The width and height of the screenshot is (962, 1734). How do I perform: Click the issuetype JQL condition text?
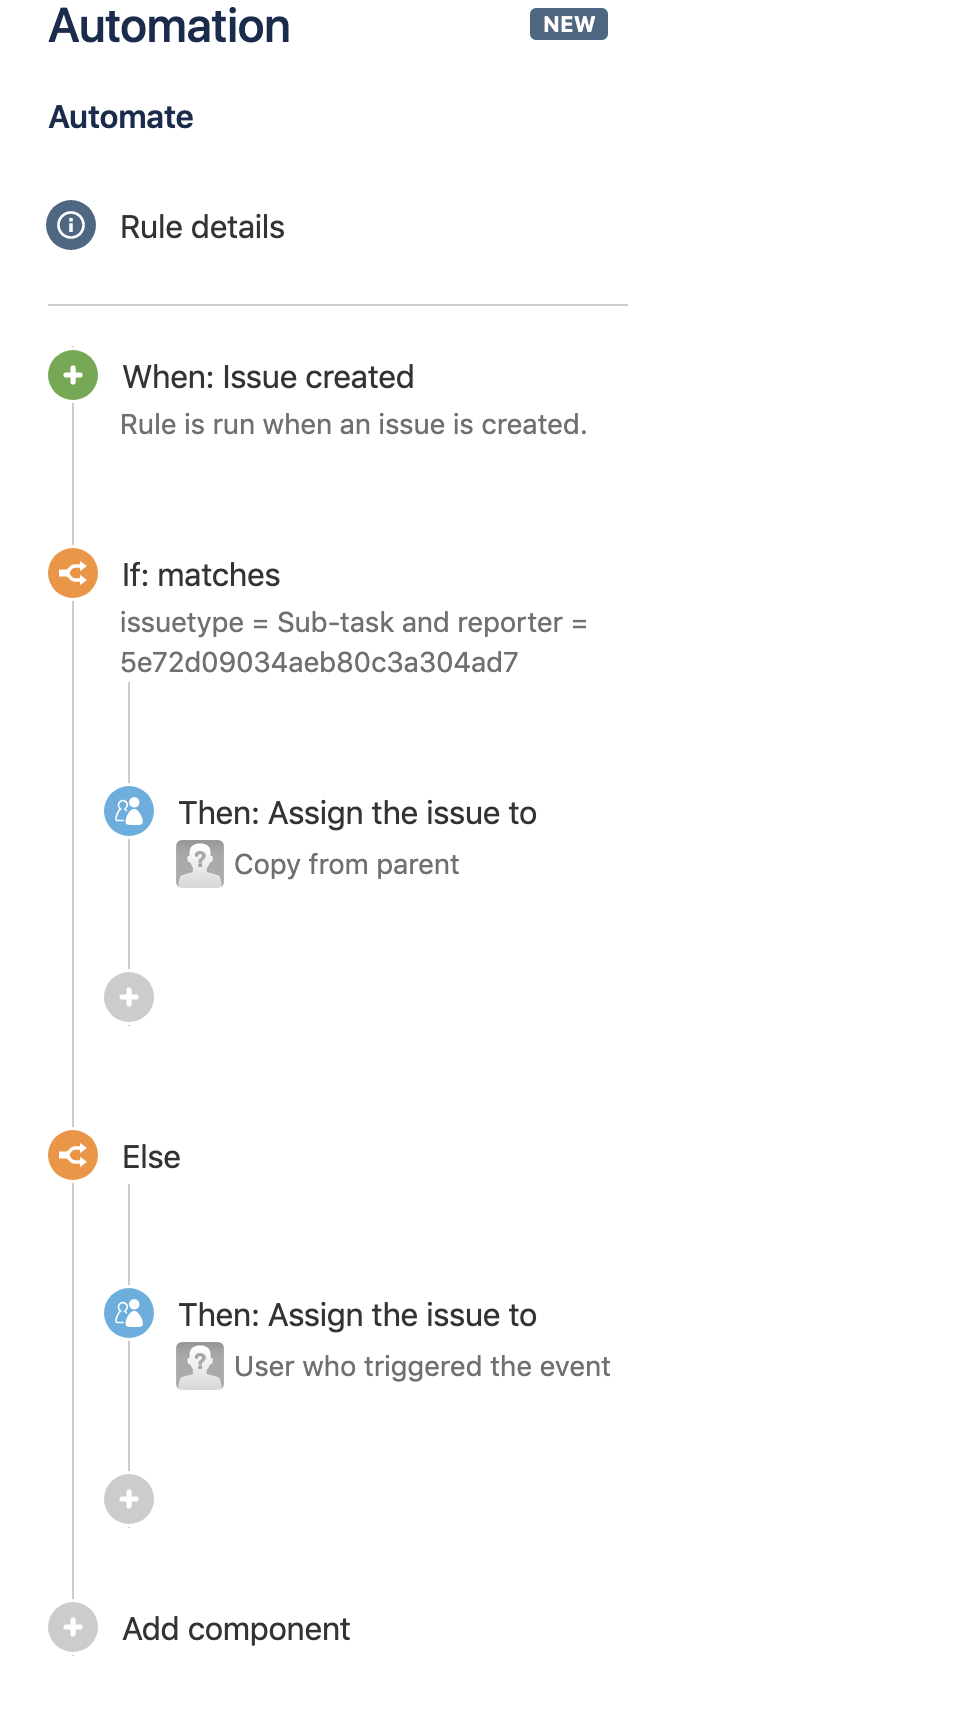coord(354,642)
